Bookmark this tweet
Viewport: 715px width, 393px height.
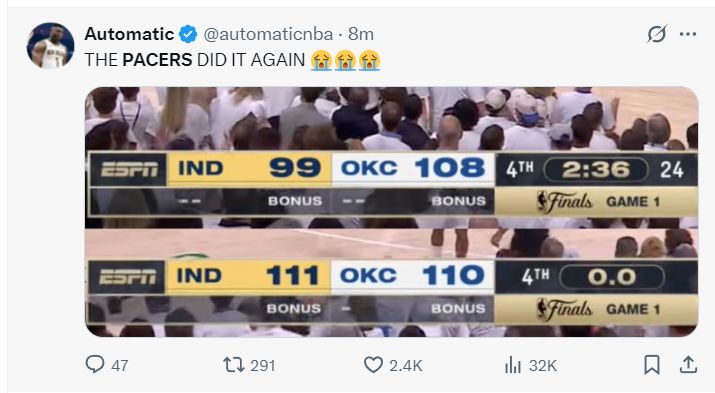pyautogui.click(x=652, y=365)
